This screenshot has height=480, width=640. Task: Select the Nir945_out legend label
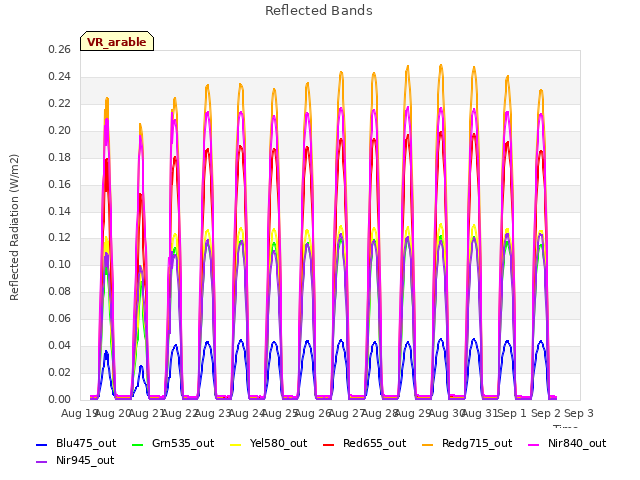point(85,461)
